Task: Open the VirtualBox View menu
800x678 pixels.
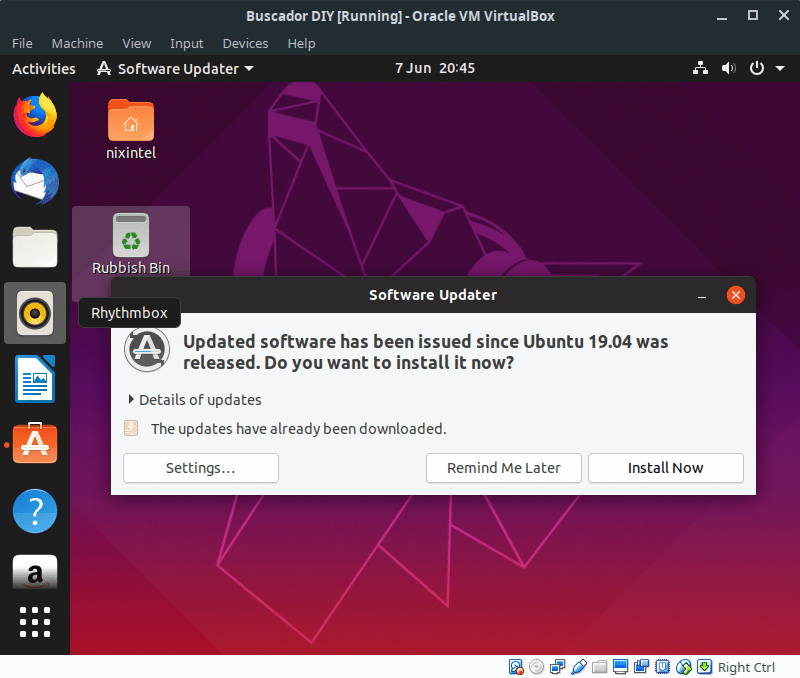Action: pos(137,44)
